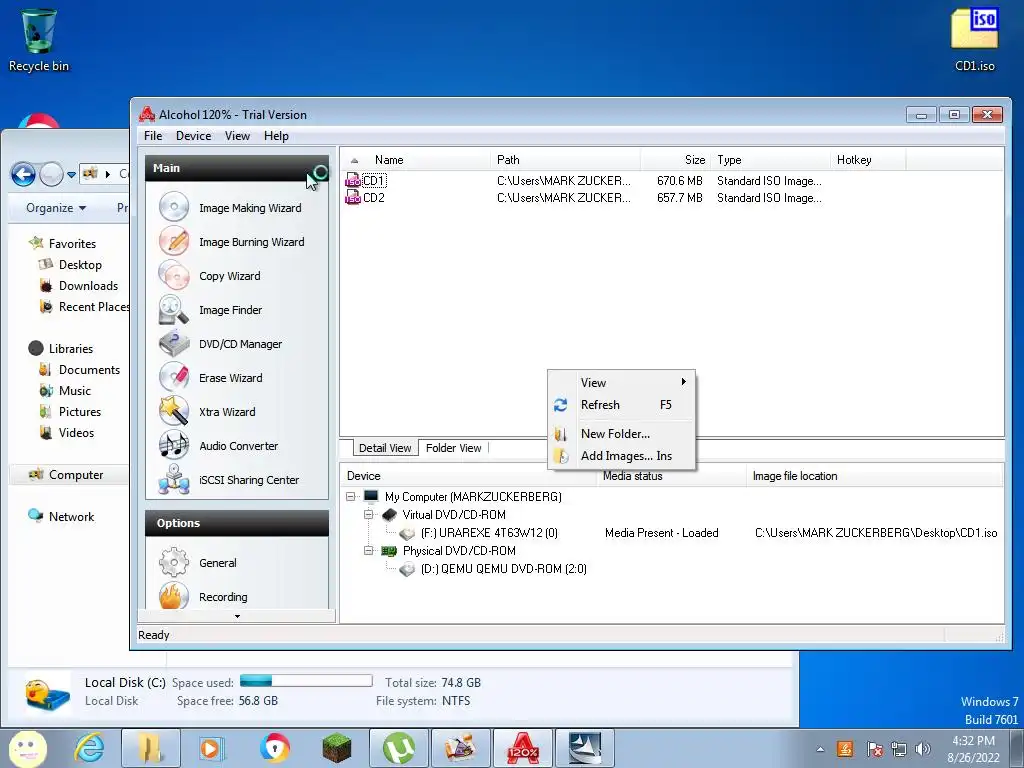Open General options gear icon
This screenshot has width=1024, height=768.
point(174,562)
